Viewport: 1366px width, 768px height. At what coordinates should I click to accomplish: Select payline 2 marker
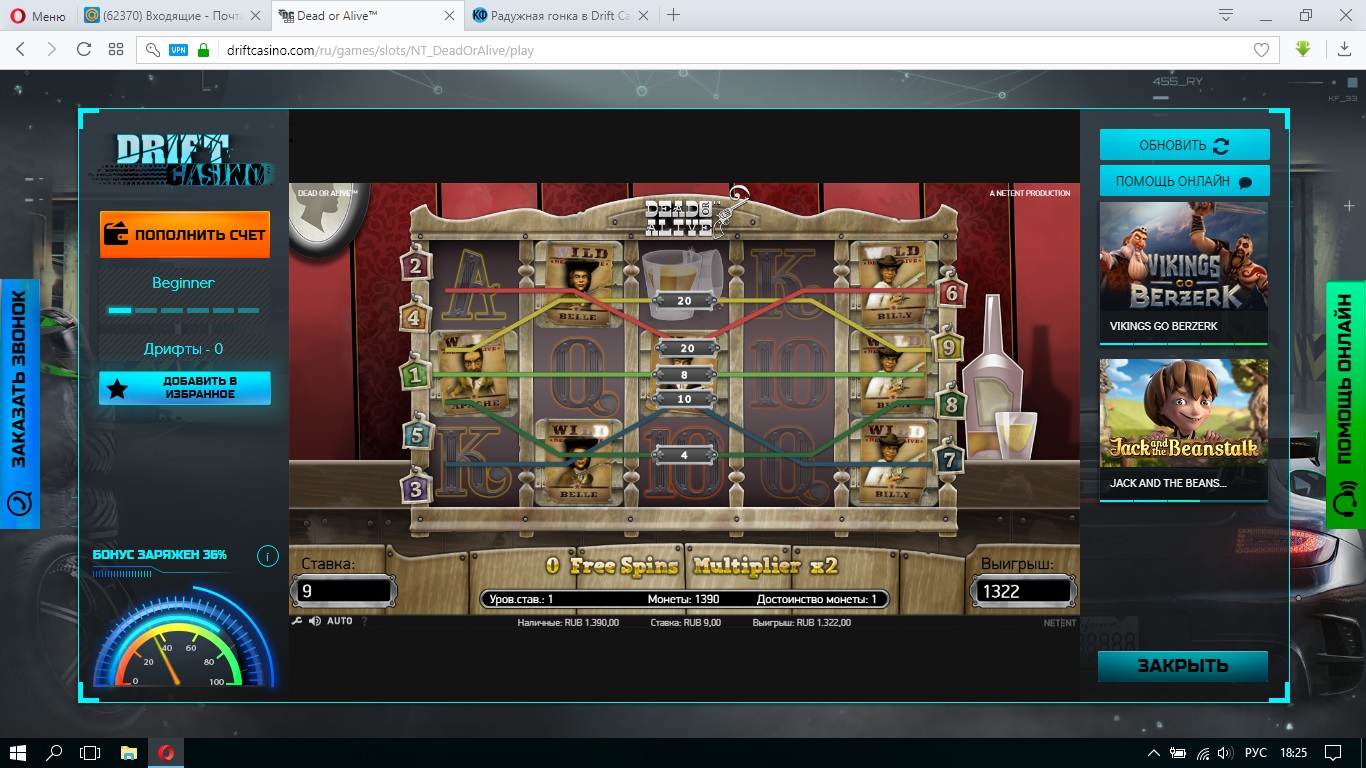416,266
